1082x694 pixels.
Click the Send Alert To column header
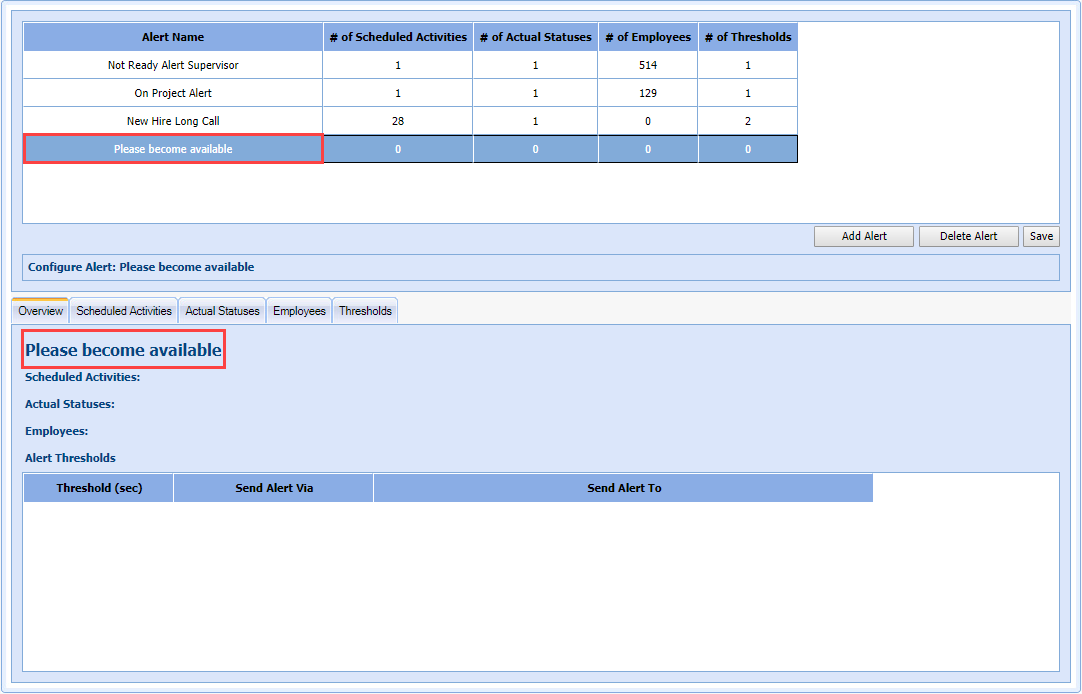pyautogui.click(x=624, y=488)
